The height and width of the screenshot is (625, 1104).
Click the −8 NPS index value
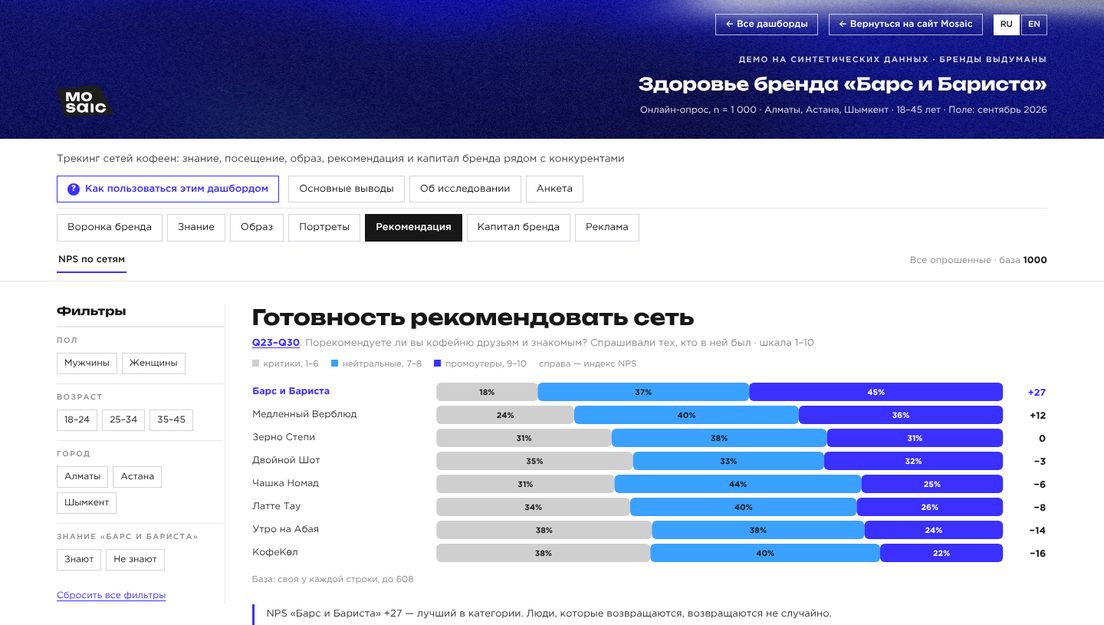(x=1039, y=507)
